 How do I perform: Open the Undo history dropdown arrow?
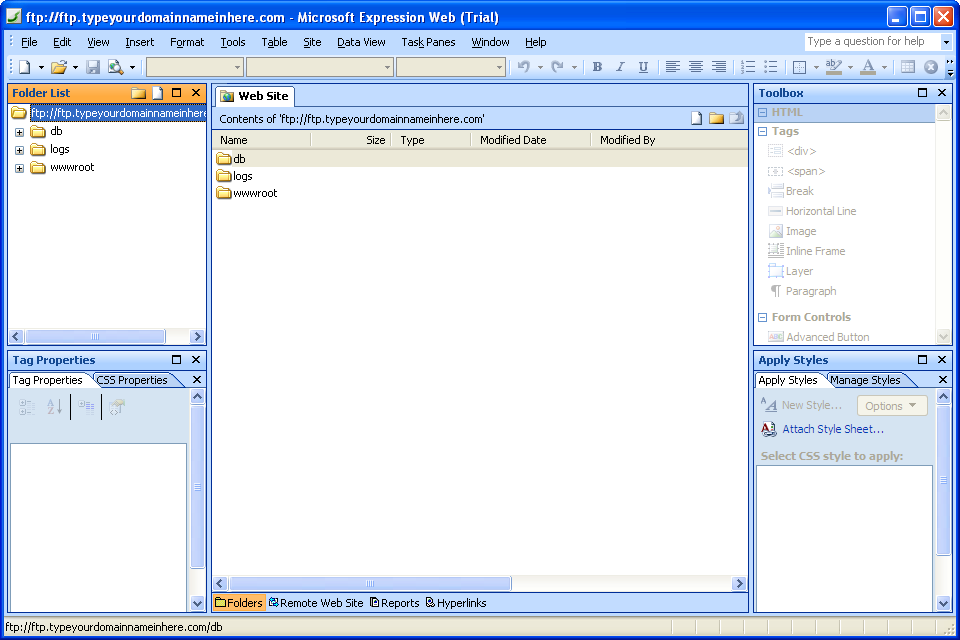tap(540, 67)
